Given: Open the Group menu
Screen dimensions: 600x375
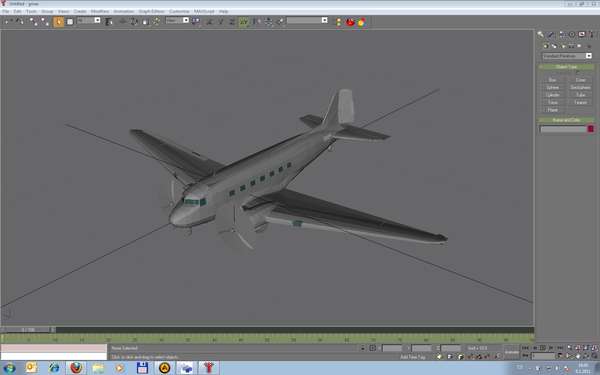Looking at the screenshot, I should (47, 11).
